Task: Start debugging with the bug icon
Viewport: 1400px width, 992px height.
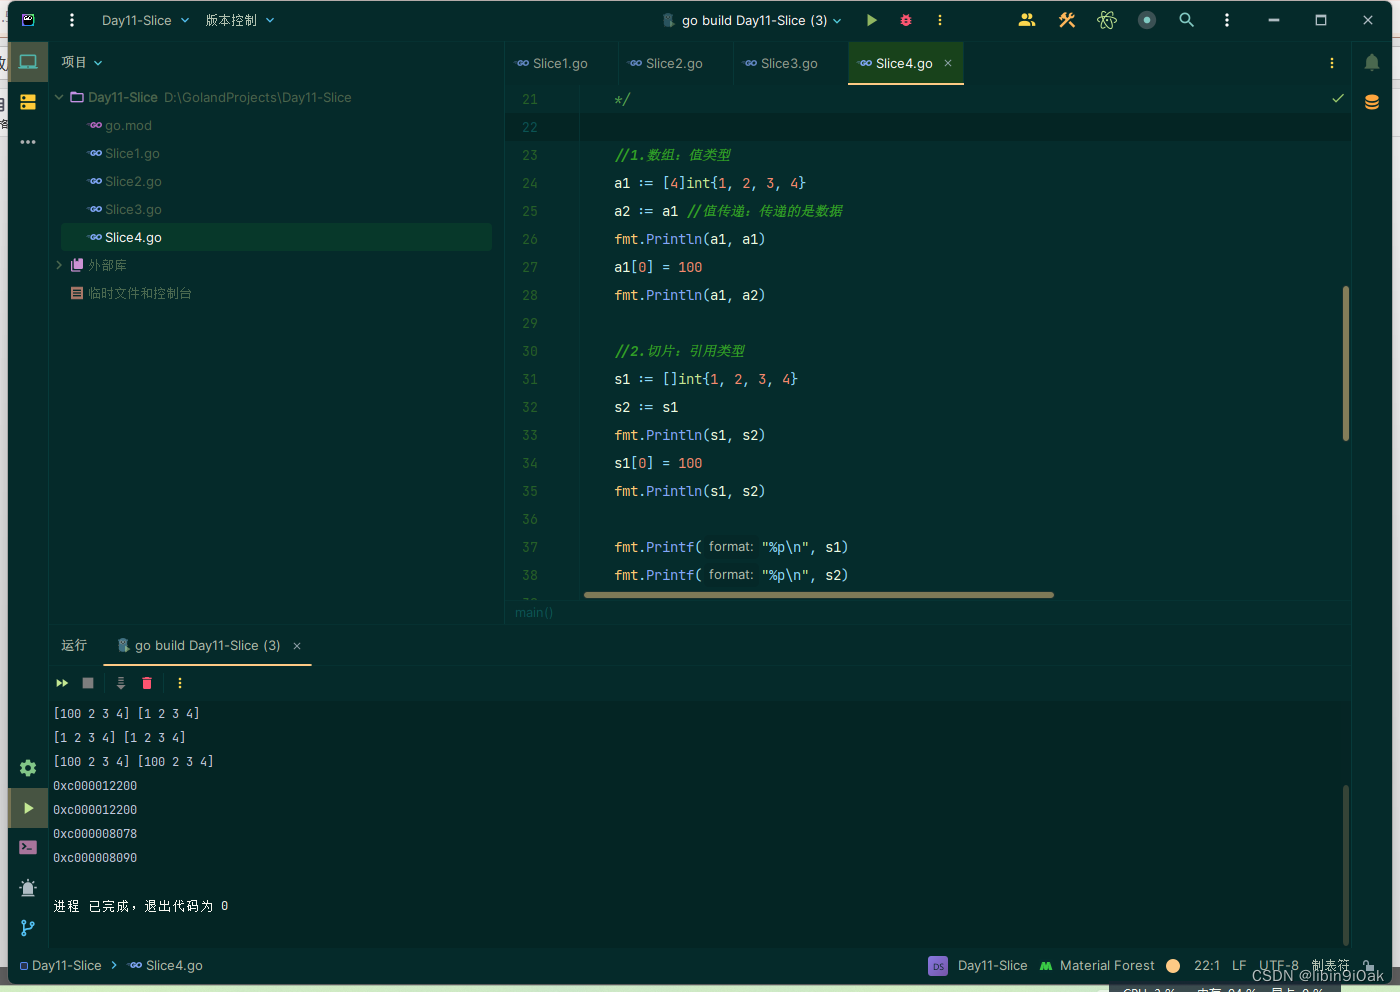Action: pos(906,20)
